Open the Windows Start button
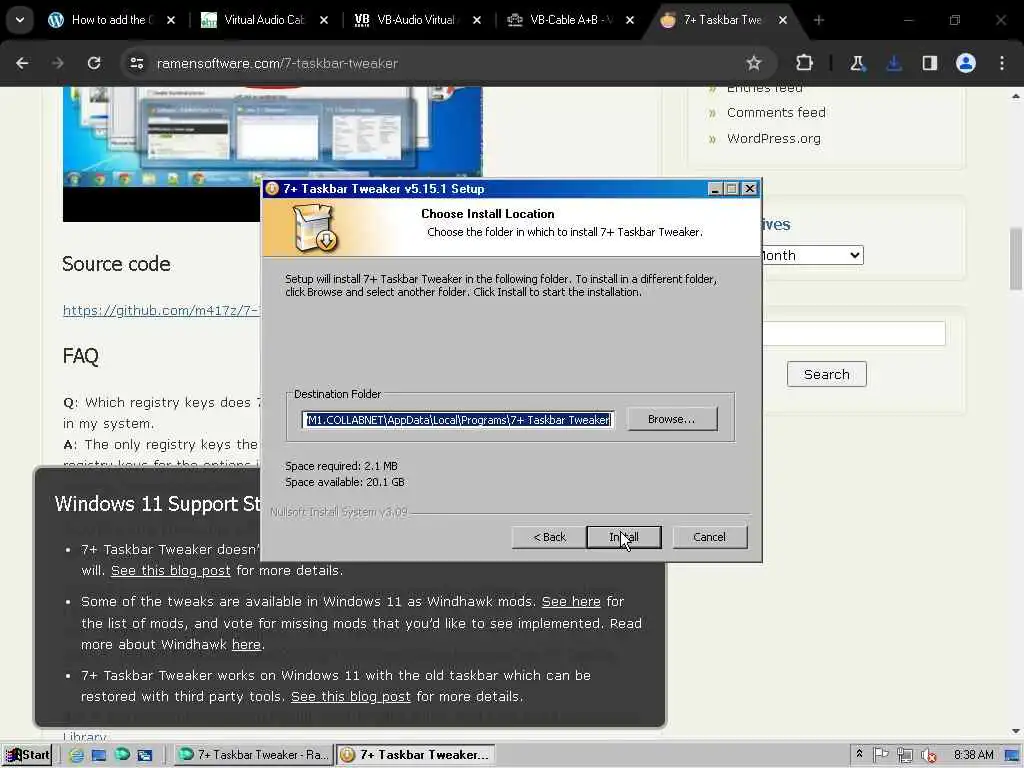This screenshot has width=1024, height=768. click(x=26, y=755)
